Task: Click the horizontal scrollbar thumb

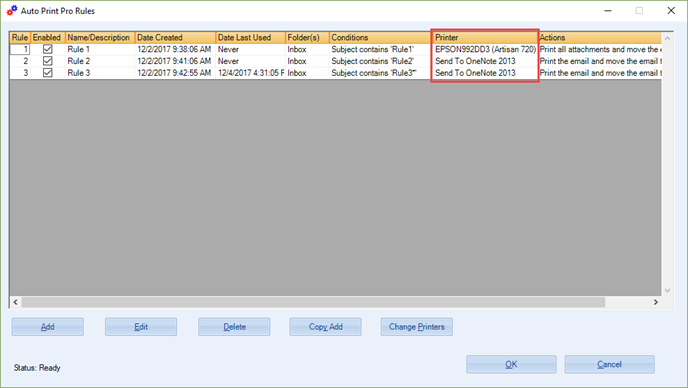Action: click(x=313, y=302)
